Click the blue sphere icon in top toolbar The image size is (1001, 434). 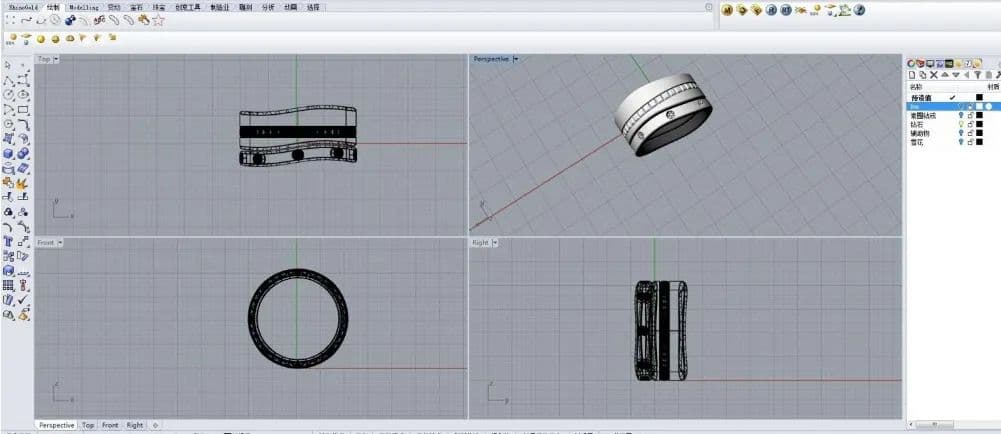click(x=71, y=19)
